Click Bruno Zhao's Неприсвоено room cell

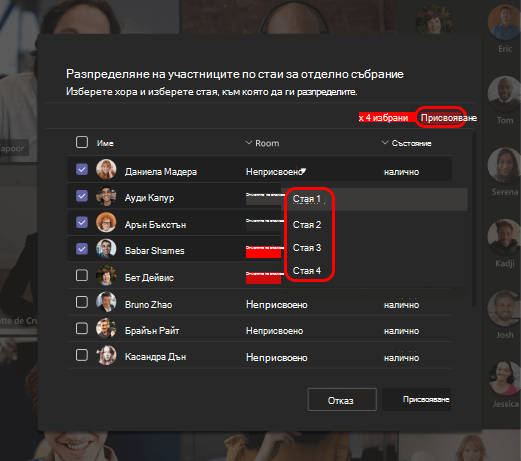(277, 305)
